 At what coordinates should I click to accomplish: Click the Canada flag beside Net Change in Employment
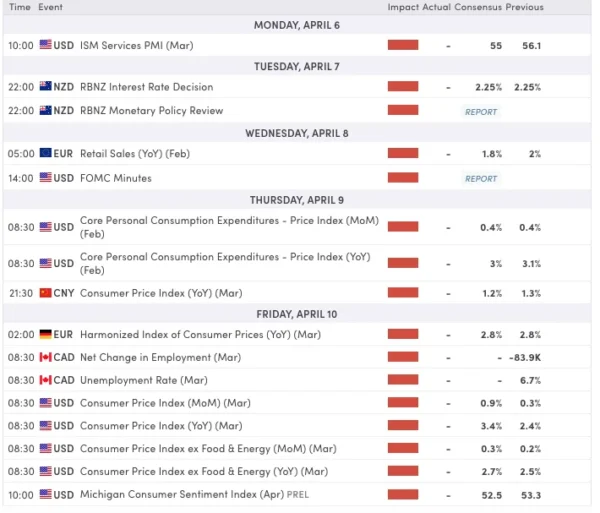(46, 357)
